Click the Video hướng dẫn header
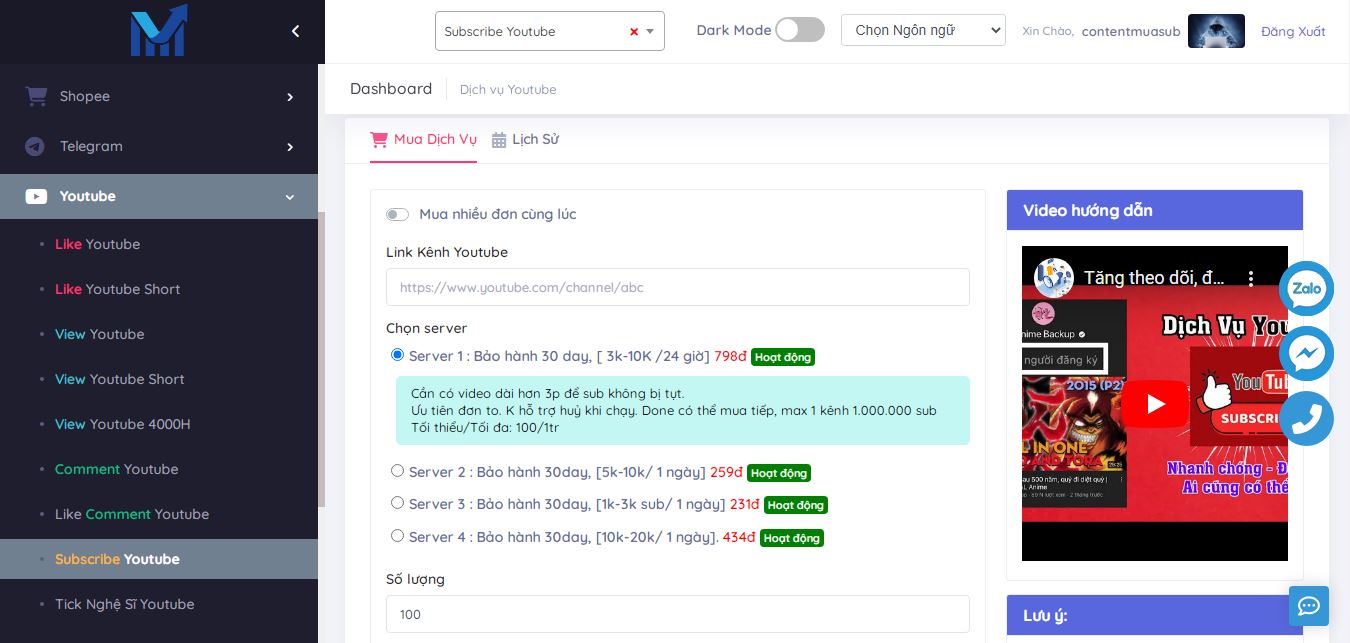Screen dimensions: 1350x643 point(1155,210)
